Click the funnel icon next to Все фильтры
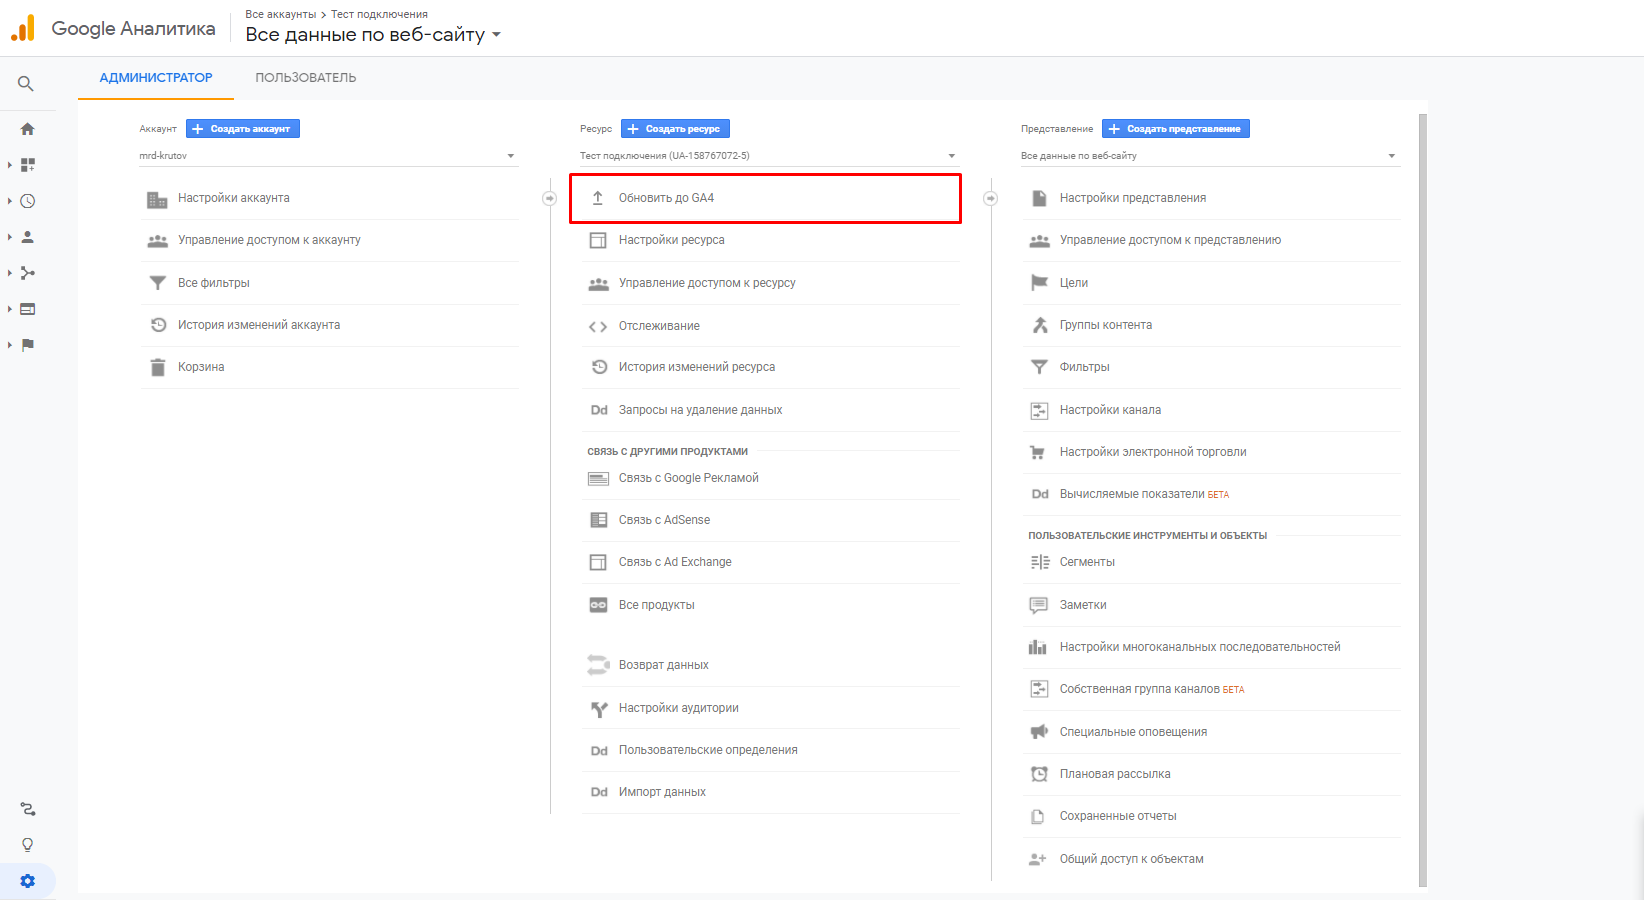This screenshot has height=900, width=1644. pyautogui.click(x=158, y=283)
